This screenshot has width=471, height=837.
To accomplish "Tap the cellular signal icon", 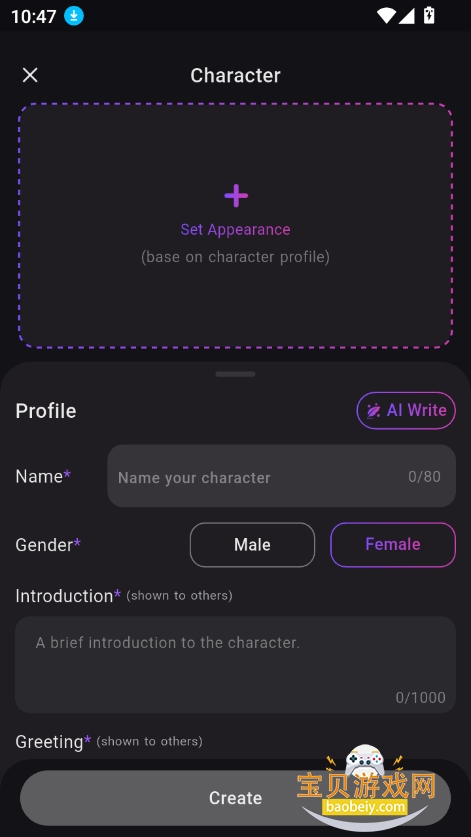I will (x=407, y=15).
